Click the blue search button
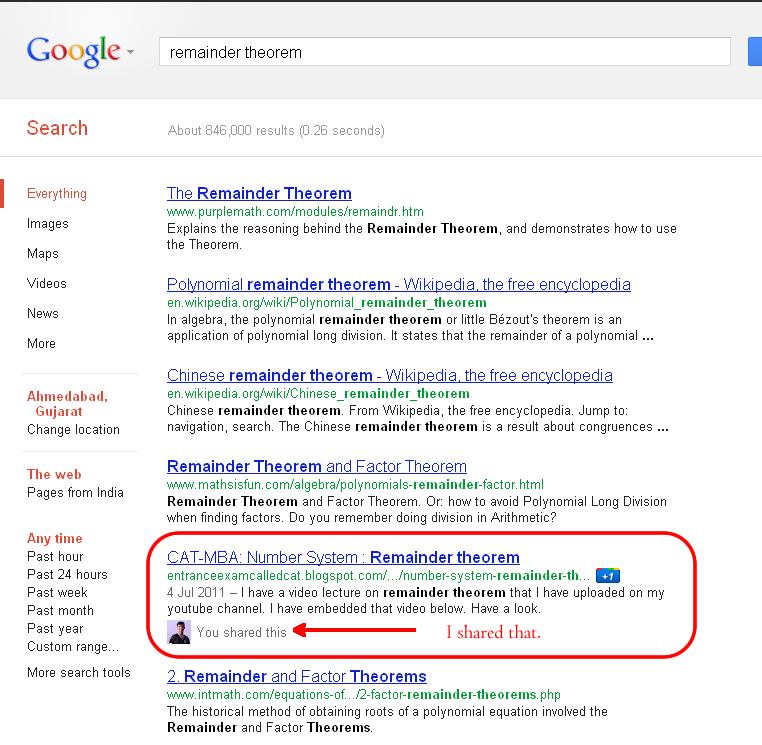This screenshot has height=745, width=762. click(x=755, y=52)
